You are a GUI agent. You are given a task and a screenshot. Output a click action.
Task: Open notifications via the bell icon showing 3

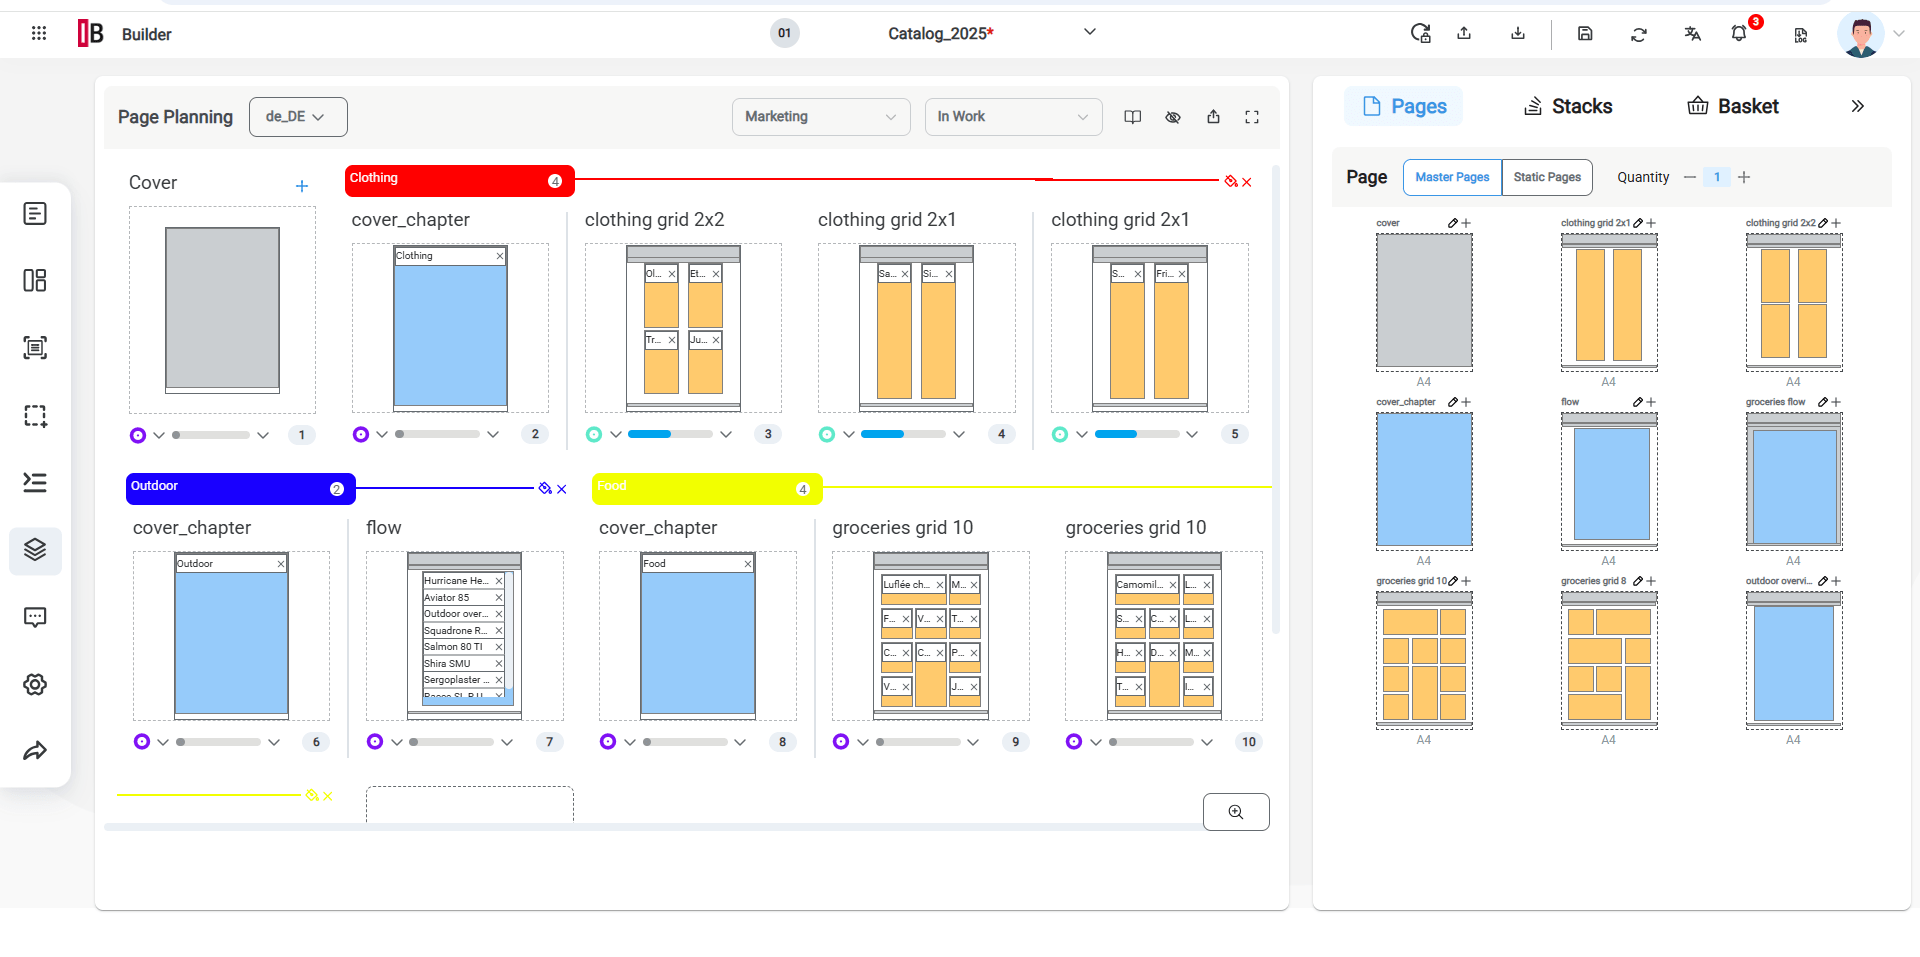(1741, 33)
